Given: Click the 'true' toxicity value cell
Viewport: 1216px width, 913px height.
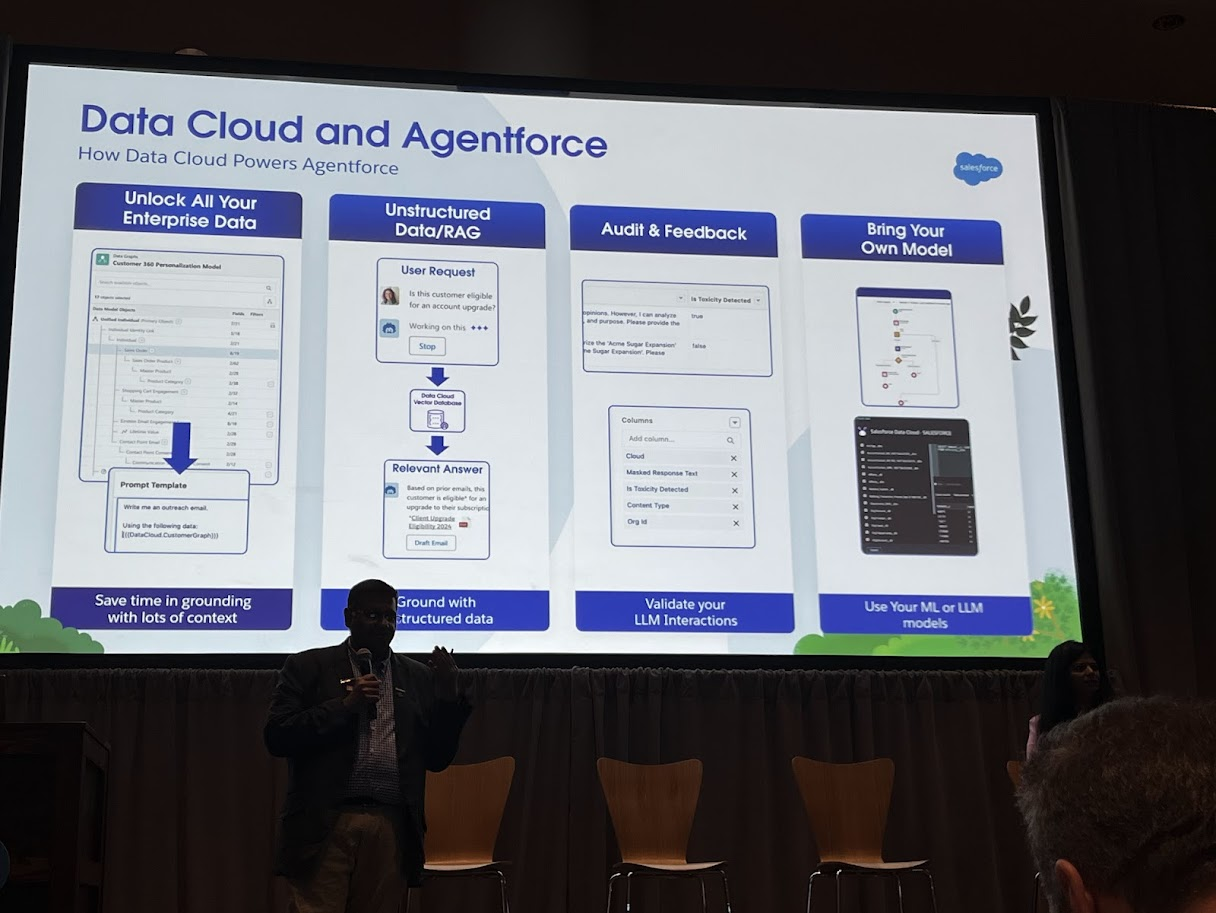Looking at the screenshot, I should (697, 316).
